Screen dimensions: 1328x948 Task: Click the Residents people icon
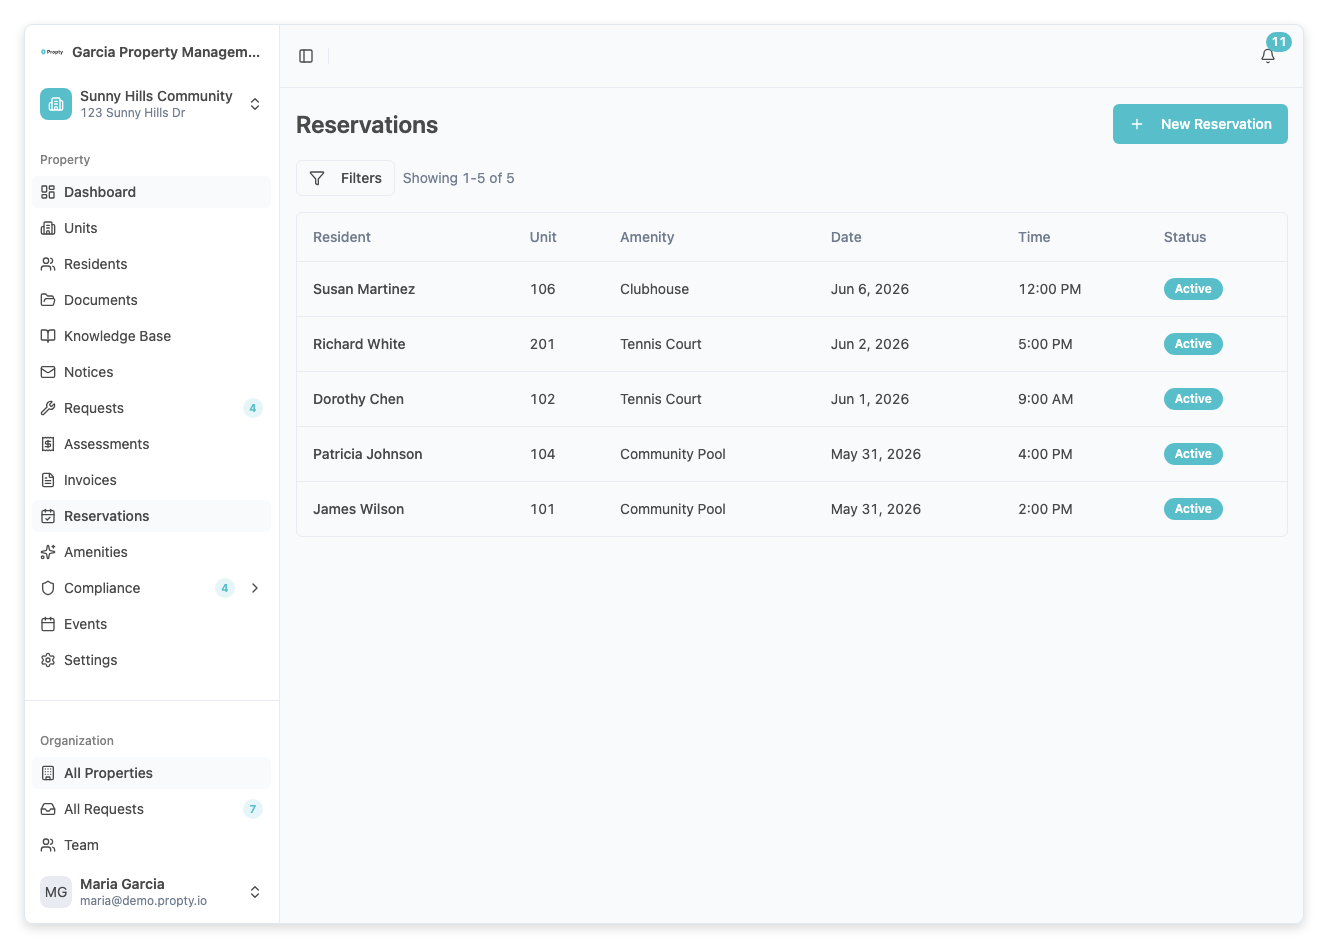tap(48, 264)
